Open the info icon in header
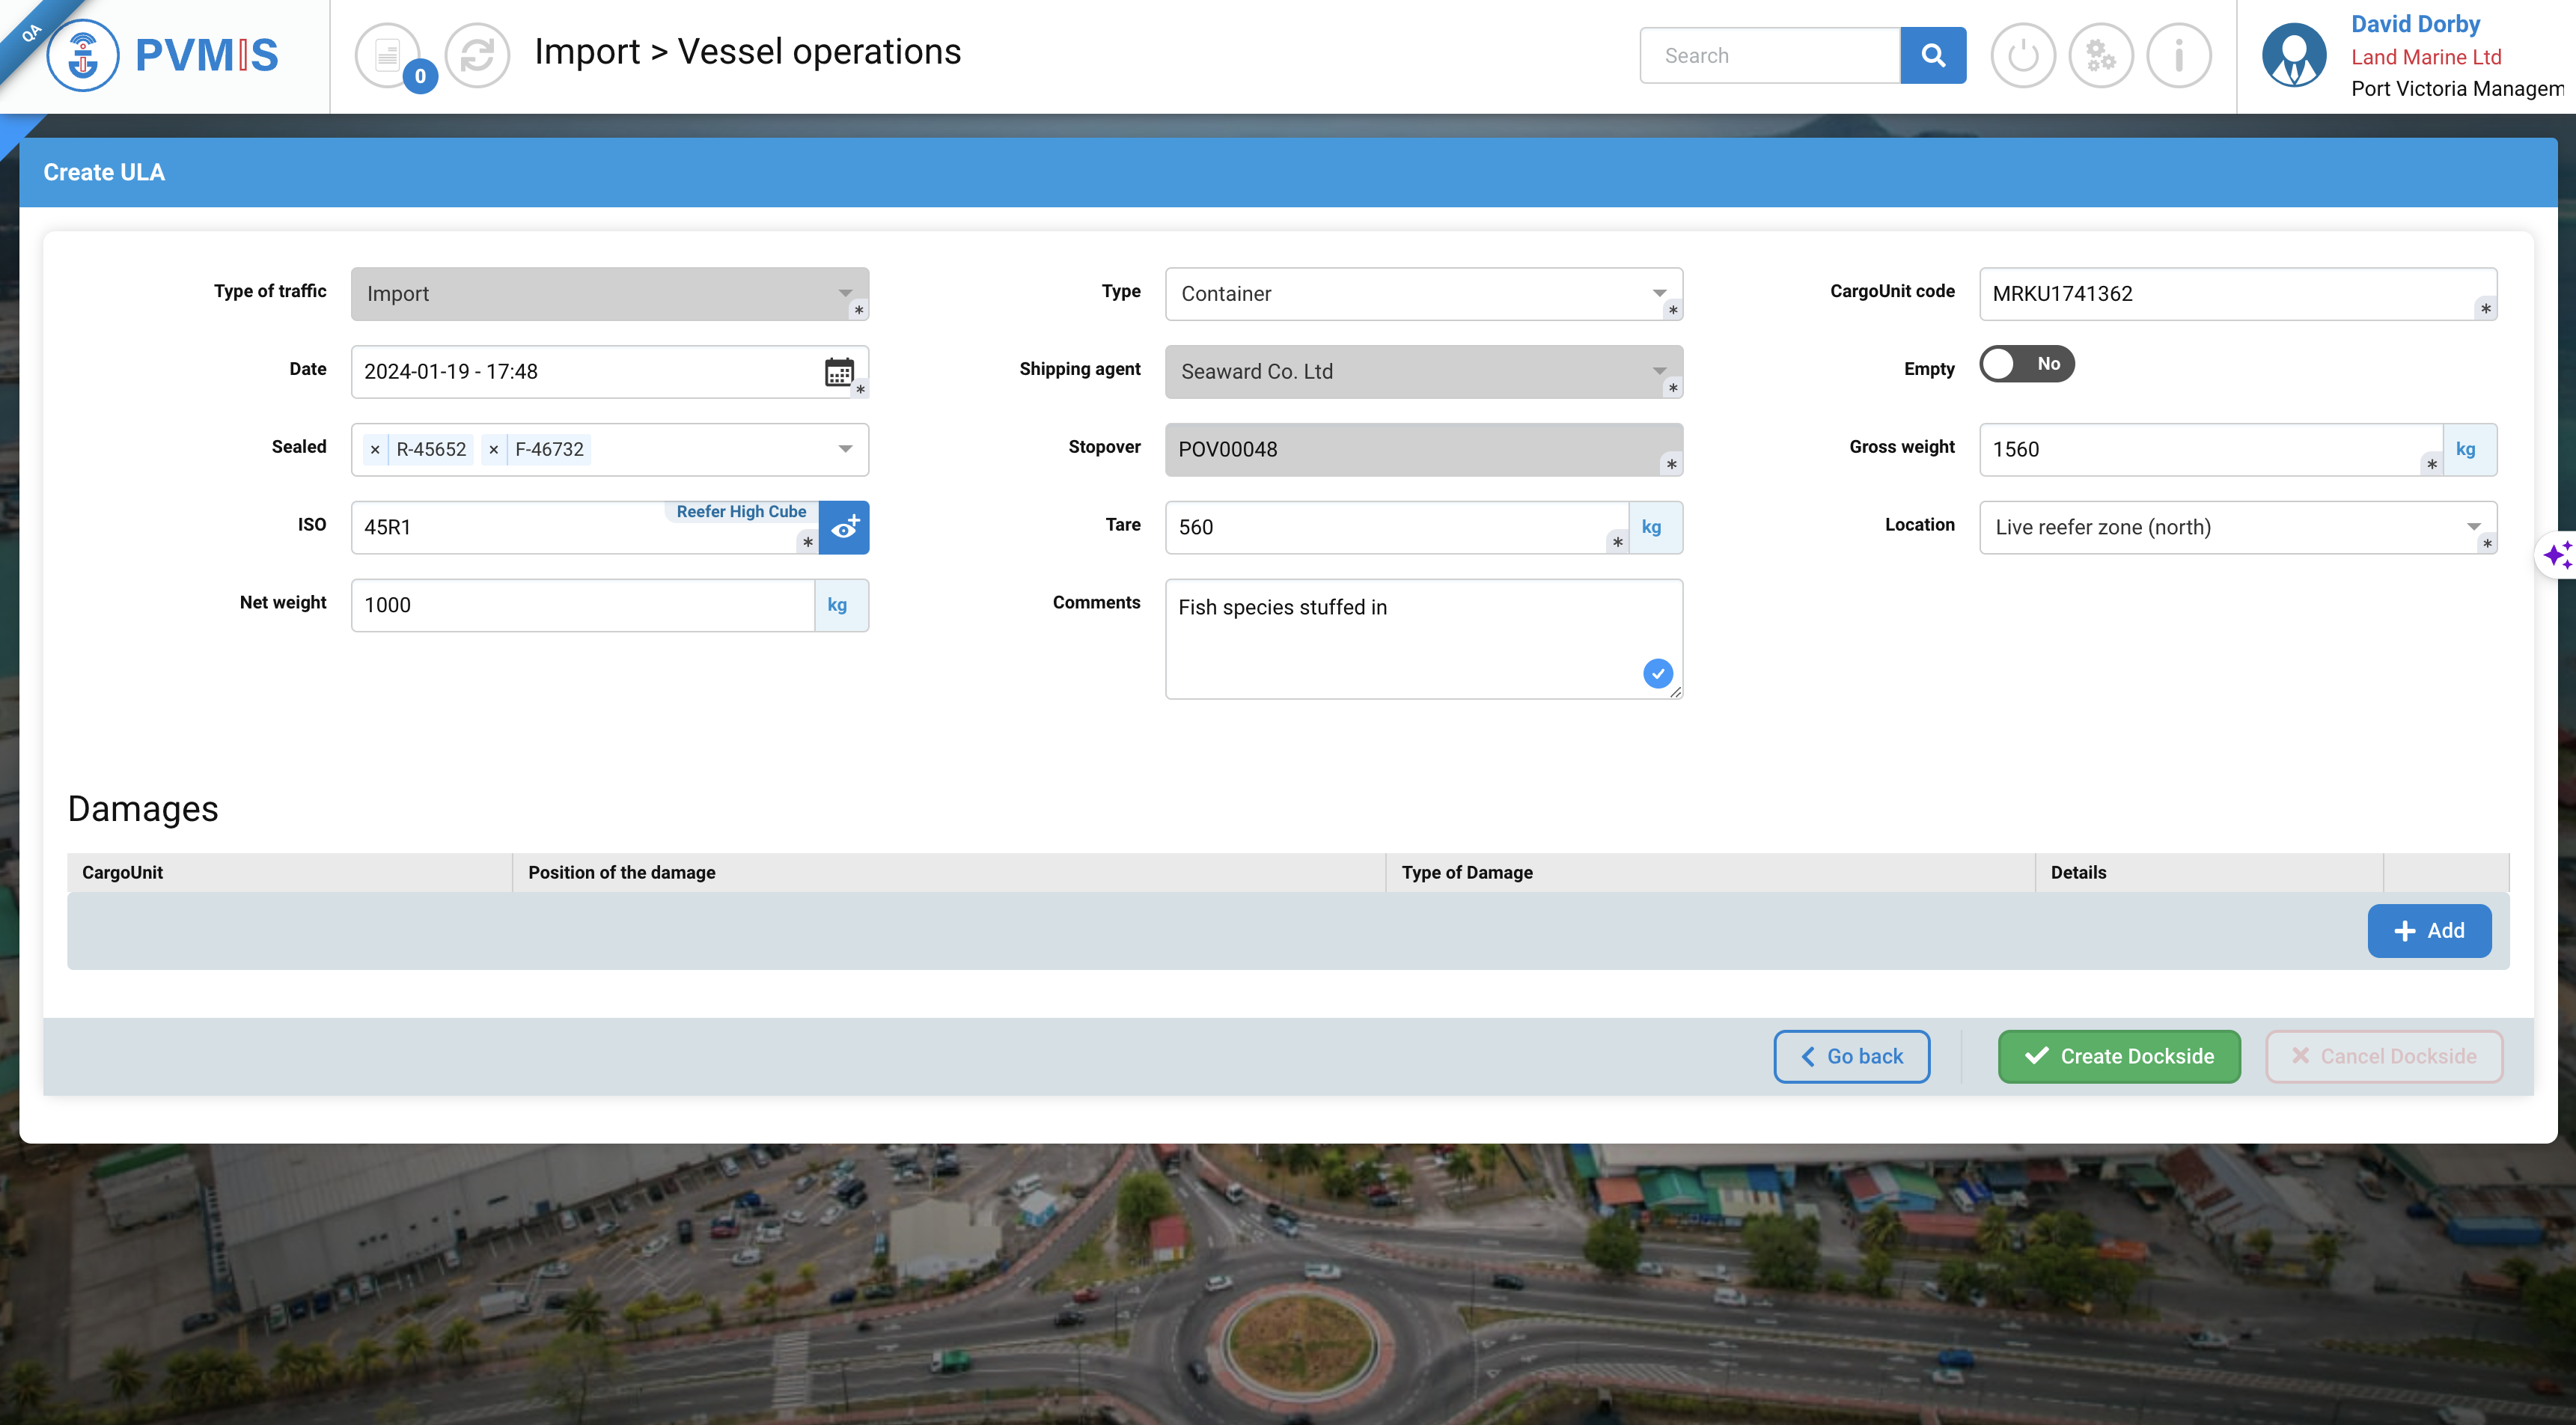The image size is (2576, 1425). coord(2178,55)
